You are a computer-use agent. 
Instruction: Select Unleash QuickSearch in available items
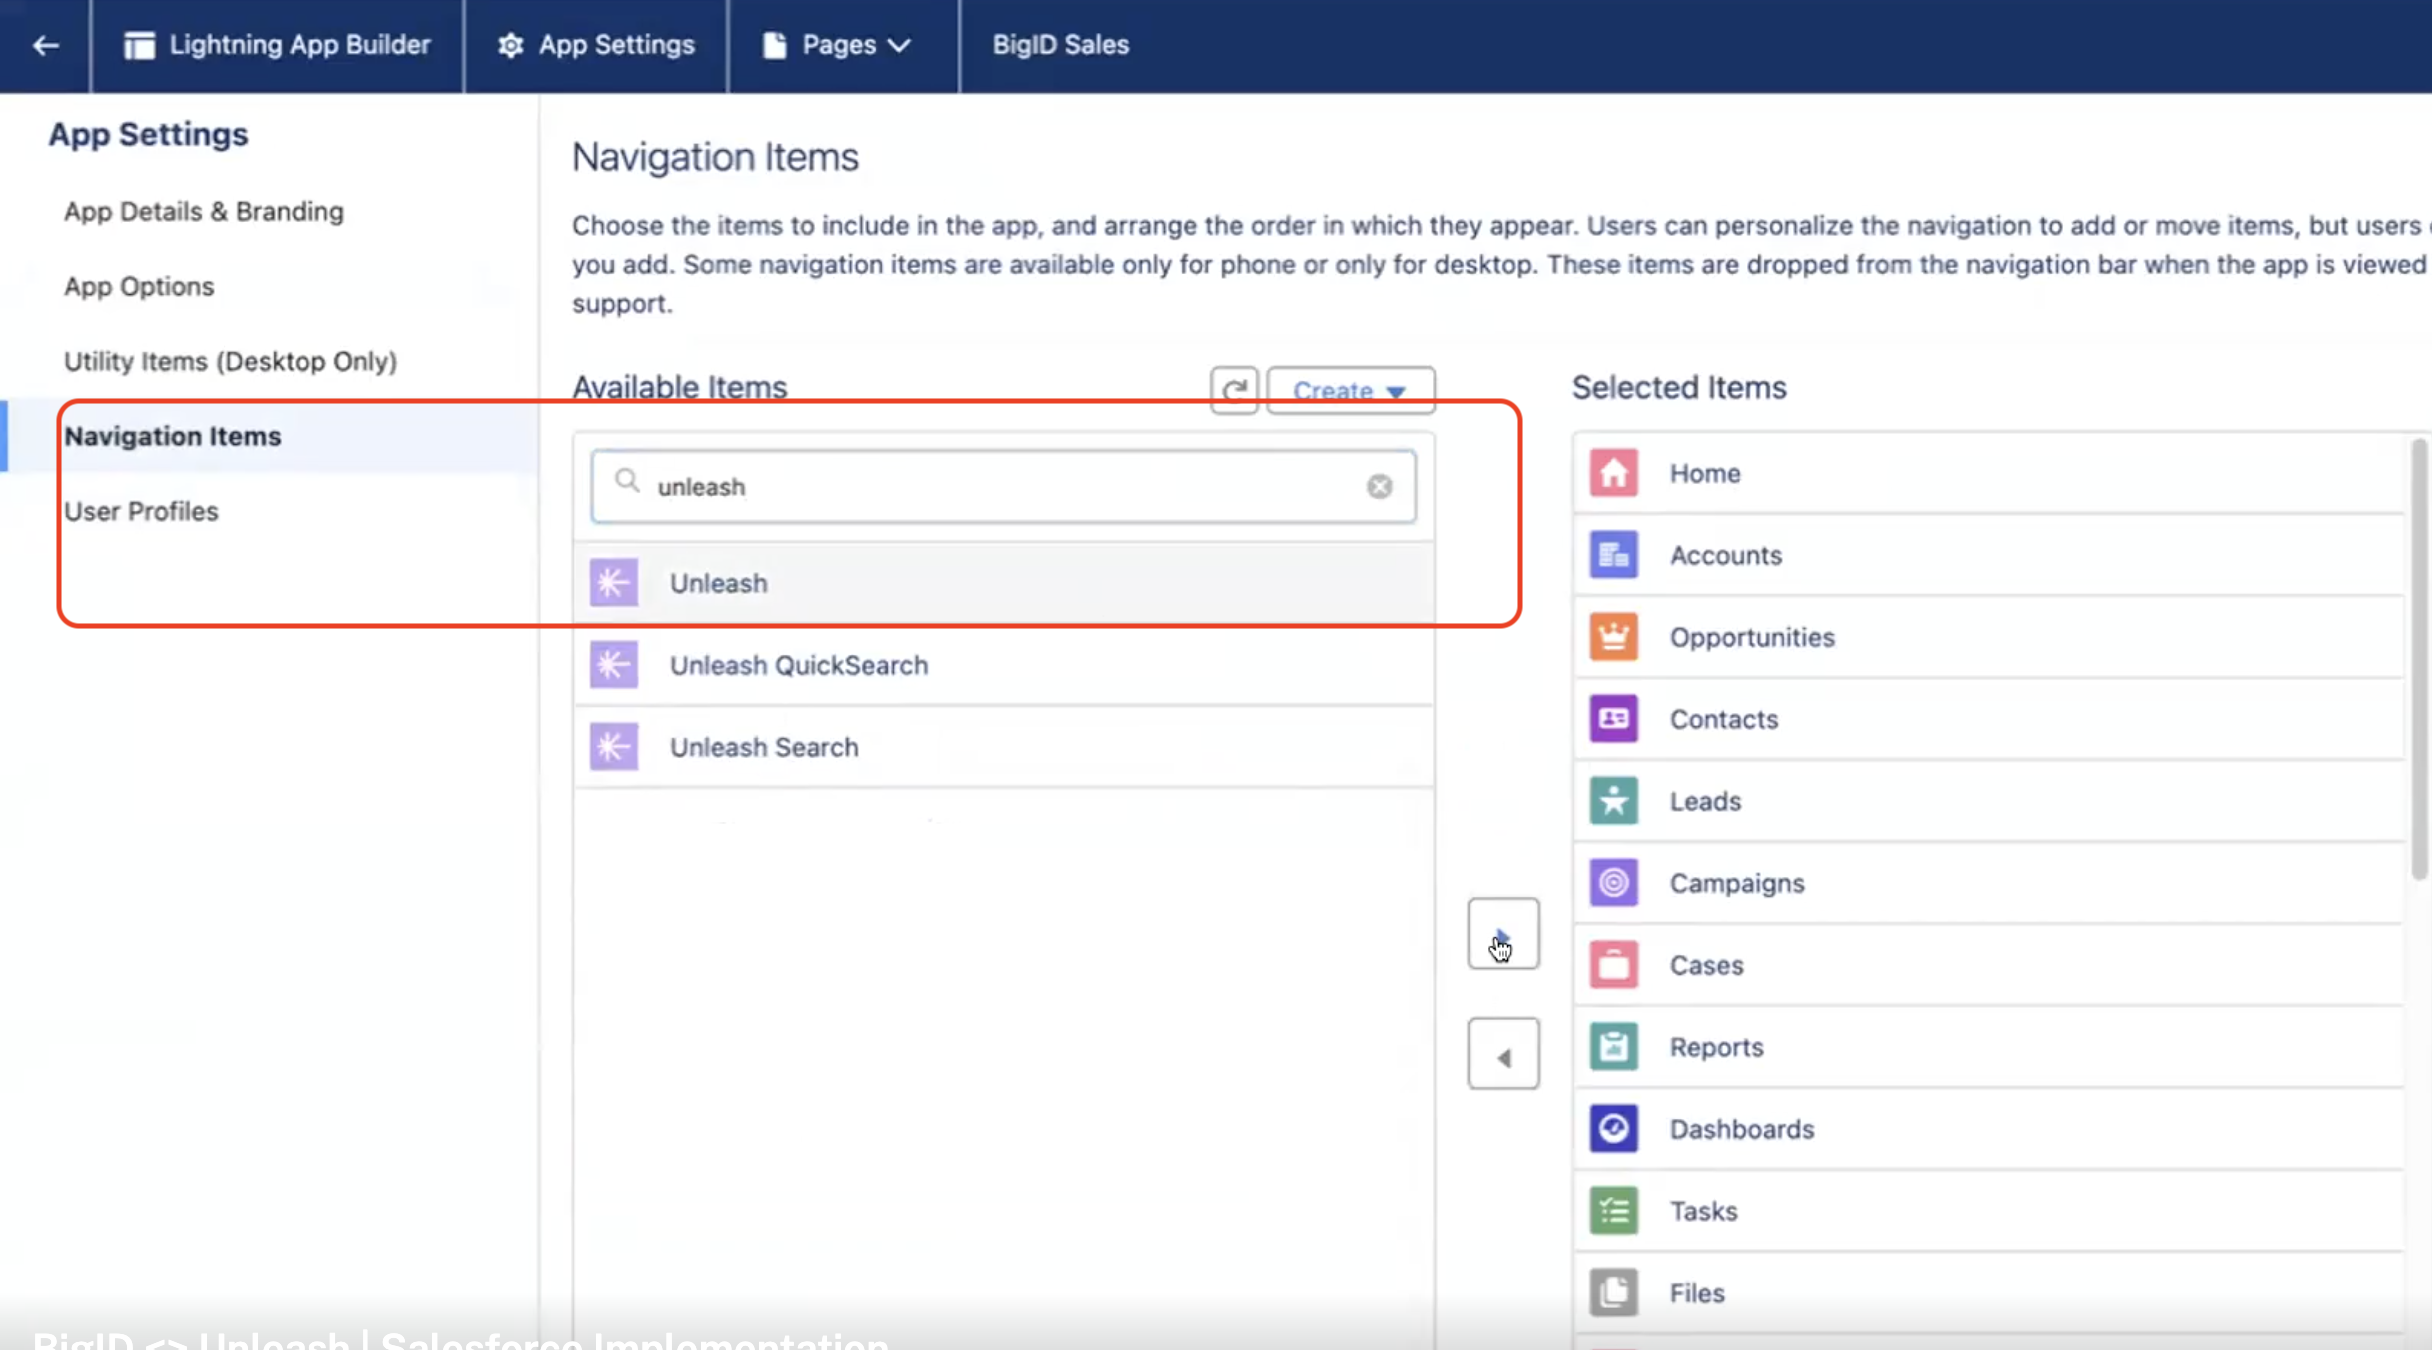tap(1004, 665)
